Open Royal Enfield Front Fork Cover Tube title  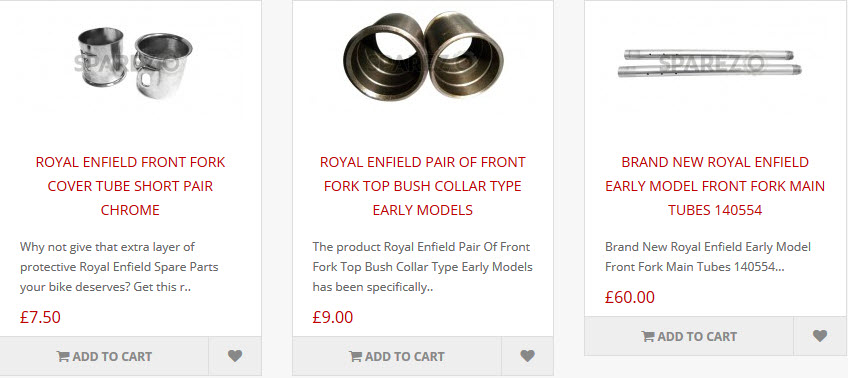click(130, 186)
